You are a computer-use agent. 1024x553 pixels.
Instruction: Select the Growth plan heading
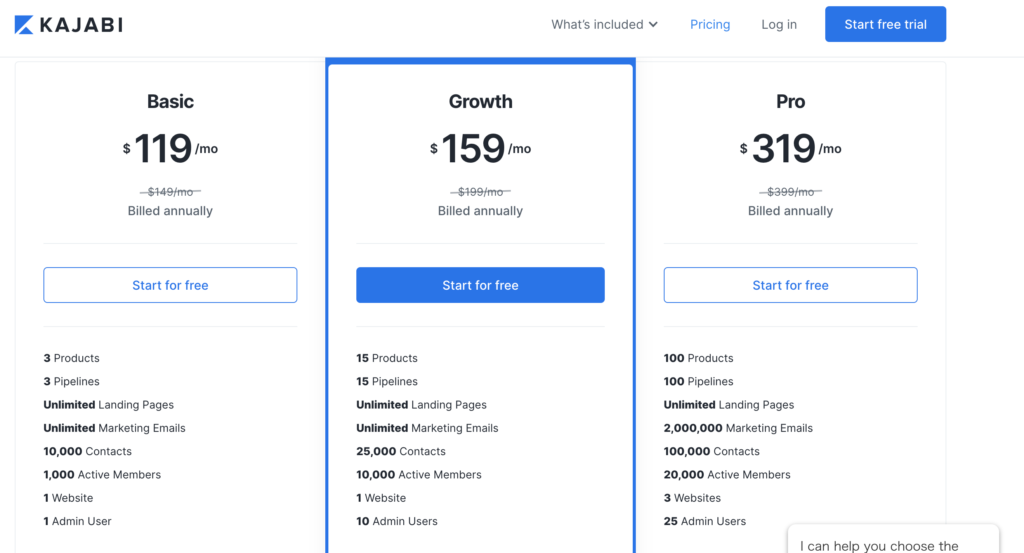tap(480, 101)
